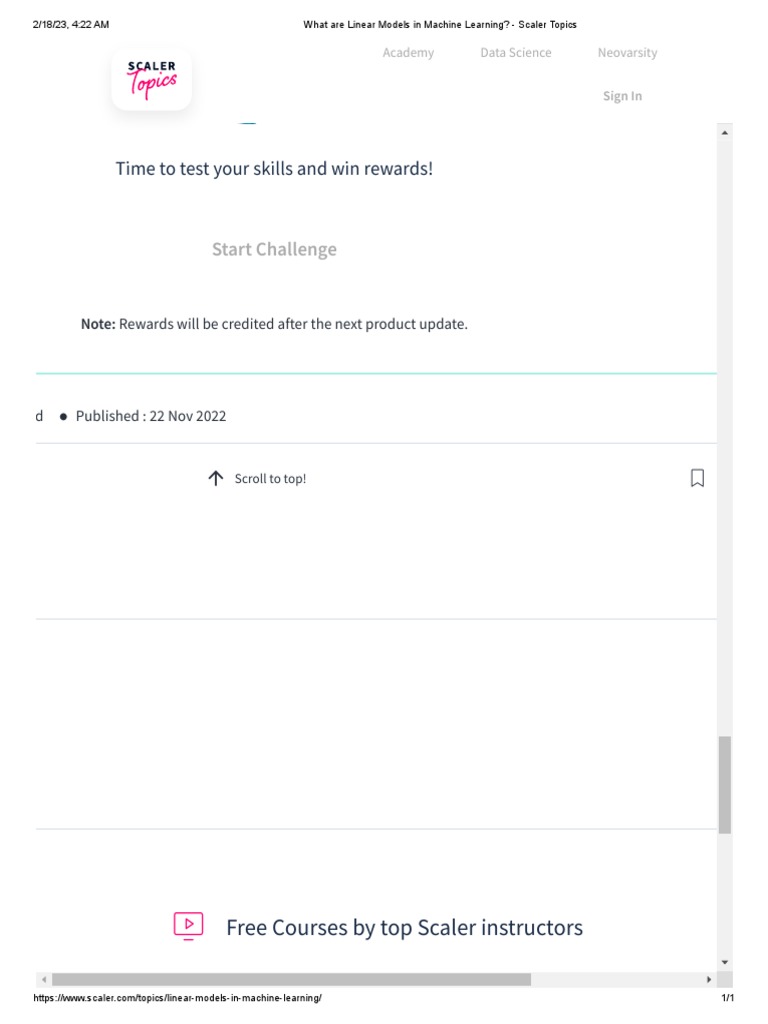Click the Free Courses by top Scaler instructors heading
This screenshot has height=1024, width=768.
pos(404,927)
